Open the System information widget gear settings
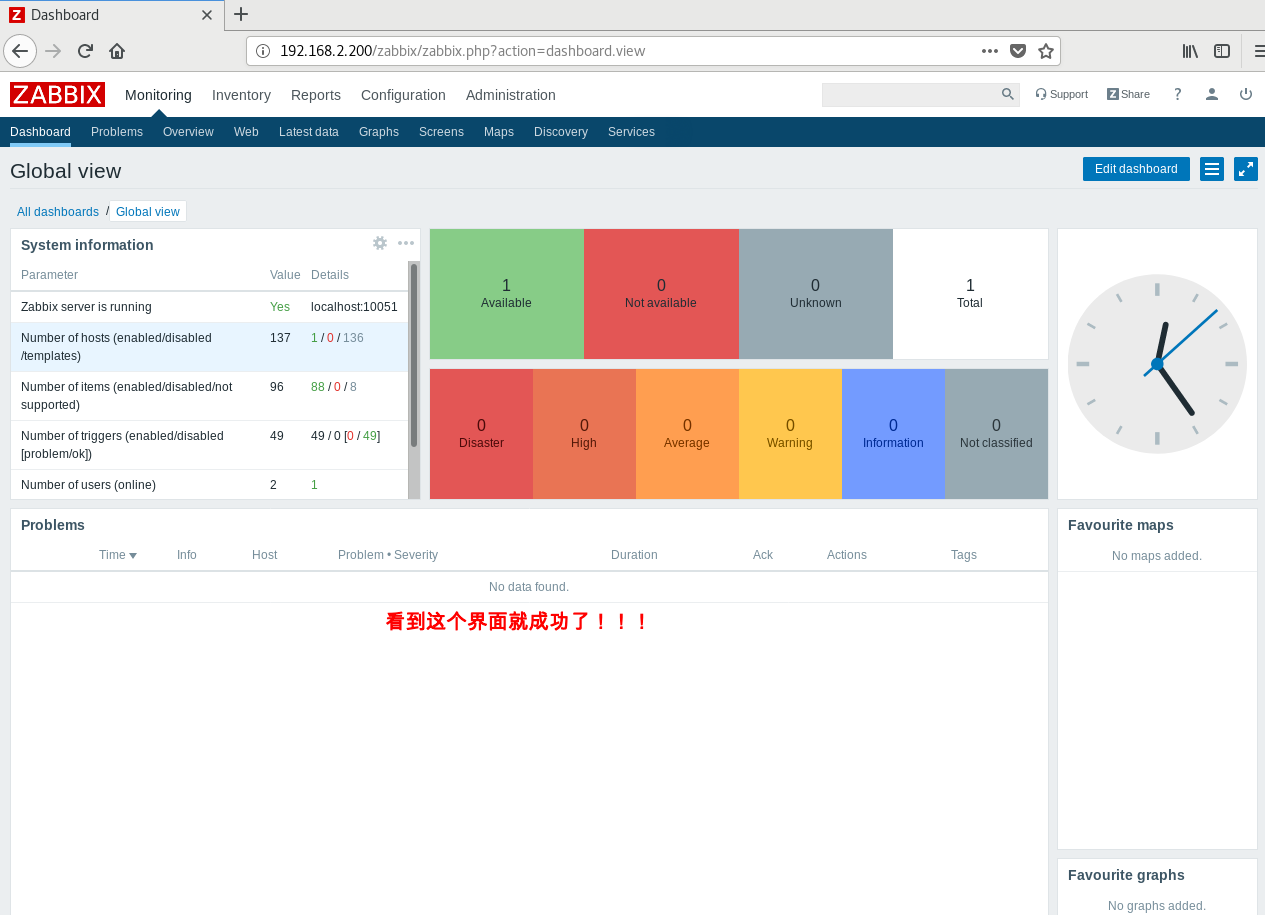This screenshot has width=1265, height=915. click(x=380, y=243)
